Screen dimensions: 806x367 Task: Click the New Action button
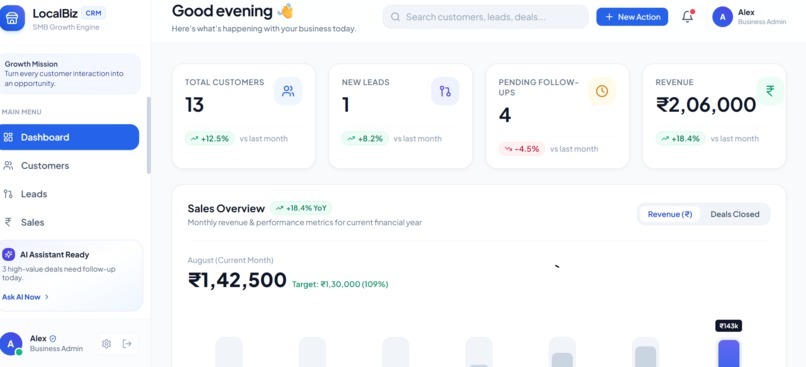click(x=632, y=17)
